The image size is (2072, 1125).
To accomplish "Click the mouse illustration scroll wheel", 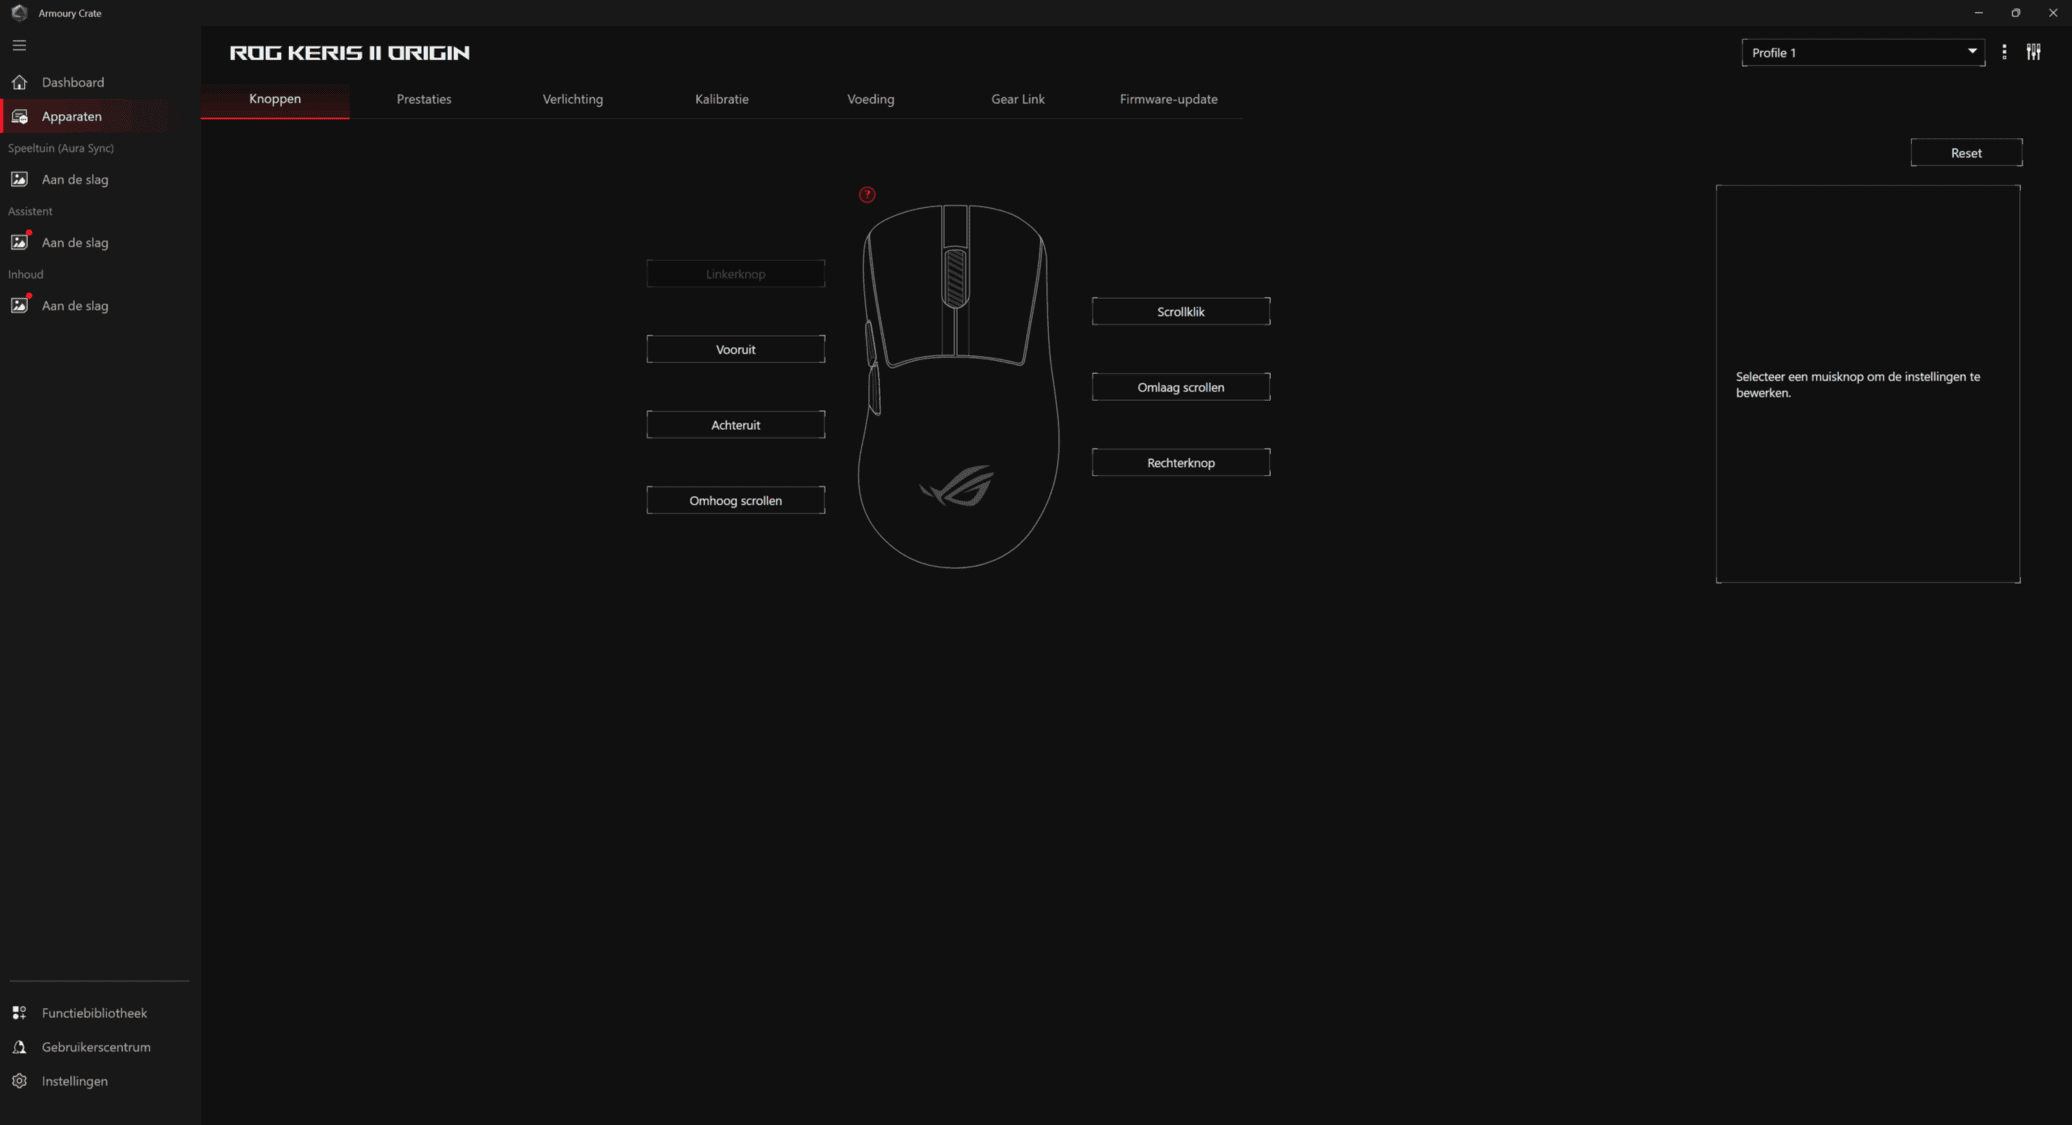I will point(955,277).
